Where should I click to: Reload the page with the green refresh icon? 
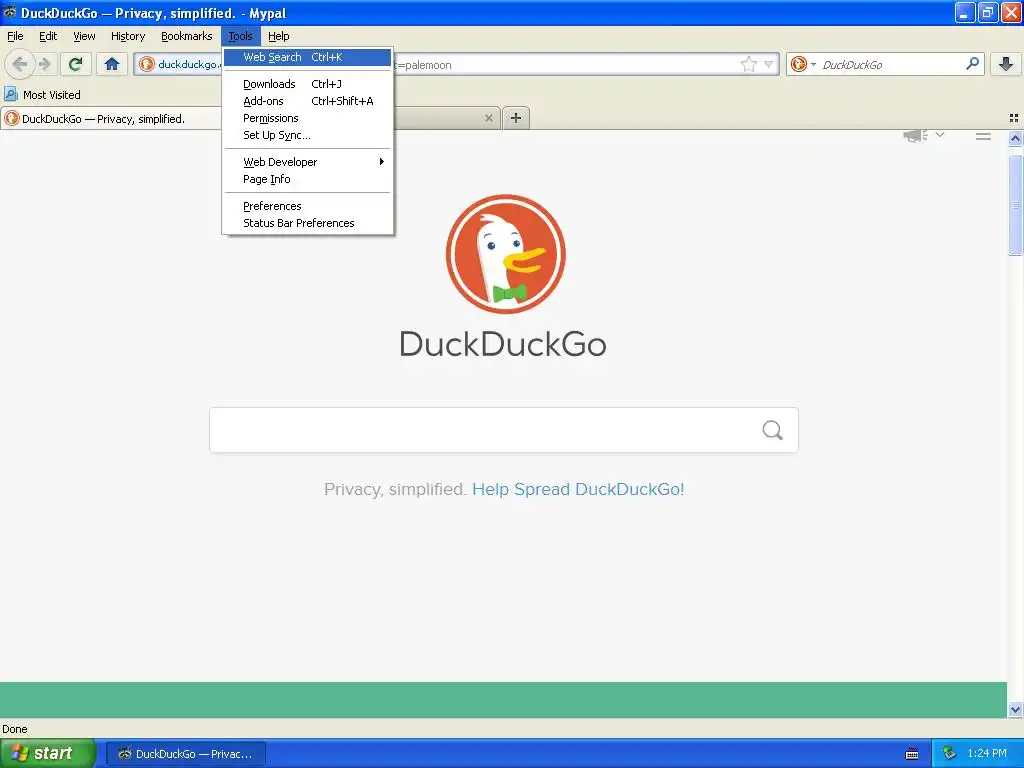pyautogui.click(x=76, y=64)
